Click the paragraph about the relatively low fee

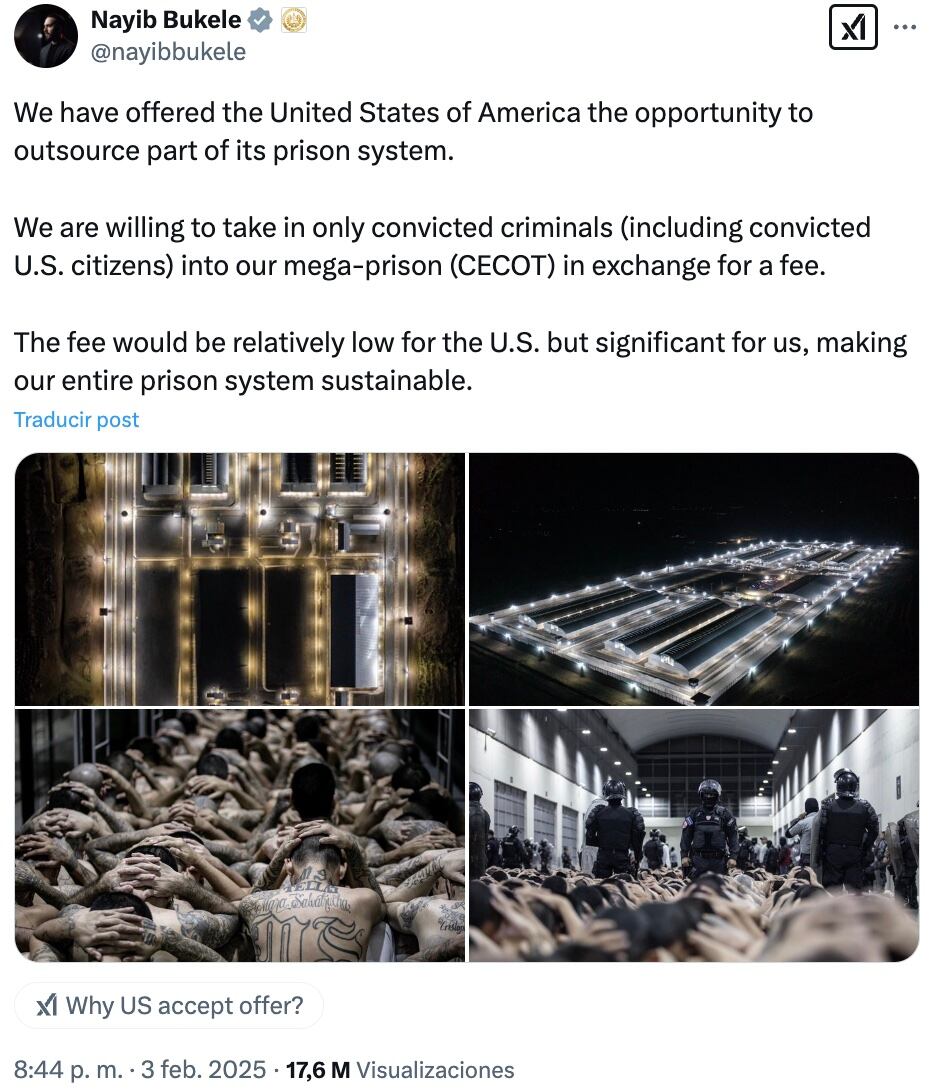460,361
